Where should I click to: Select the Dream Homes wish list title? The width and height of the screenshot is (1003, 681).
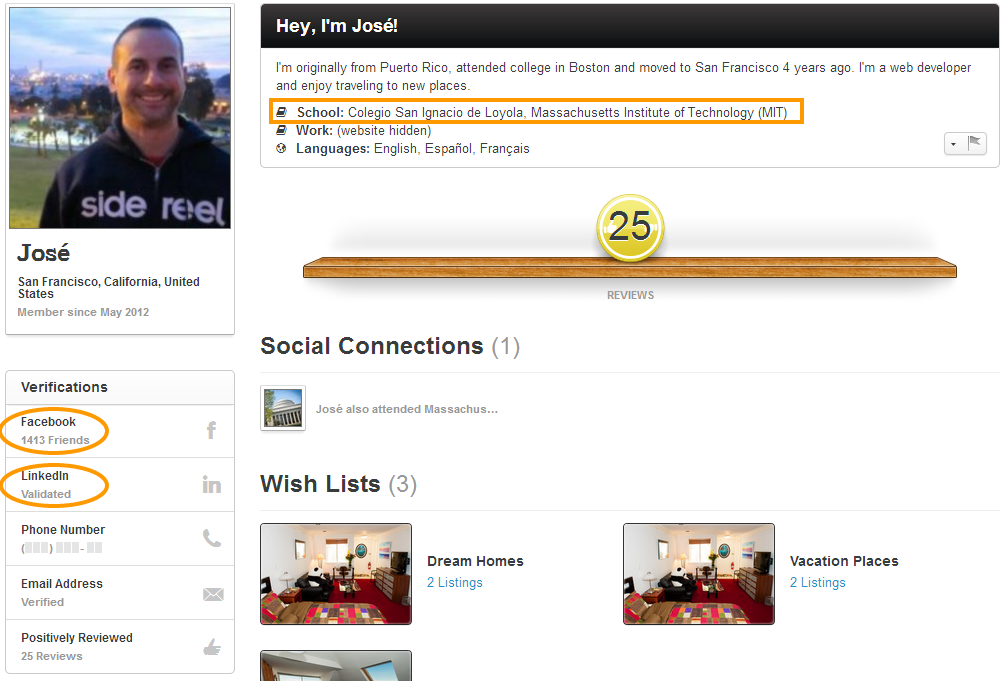point(475,561)
